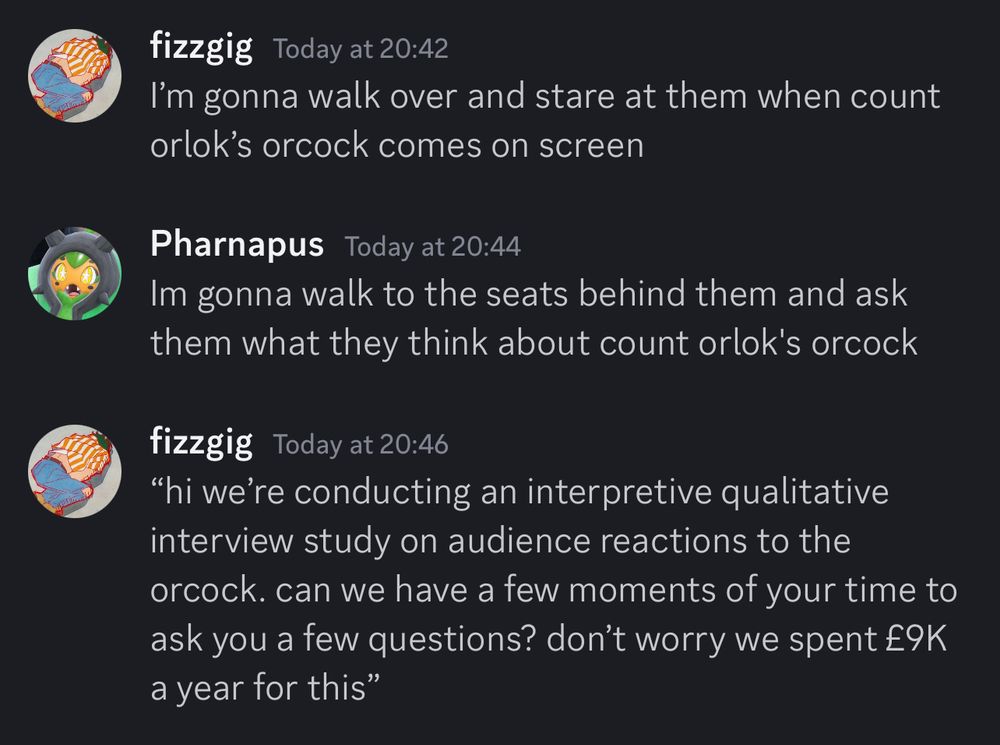Image resolution: width=1000 pixels, height=745 pixels.
Task: Click the "Today at 20:42" timestamp
Action: coord(360,49)
